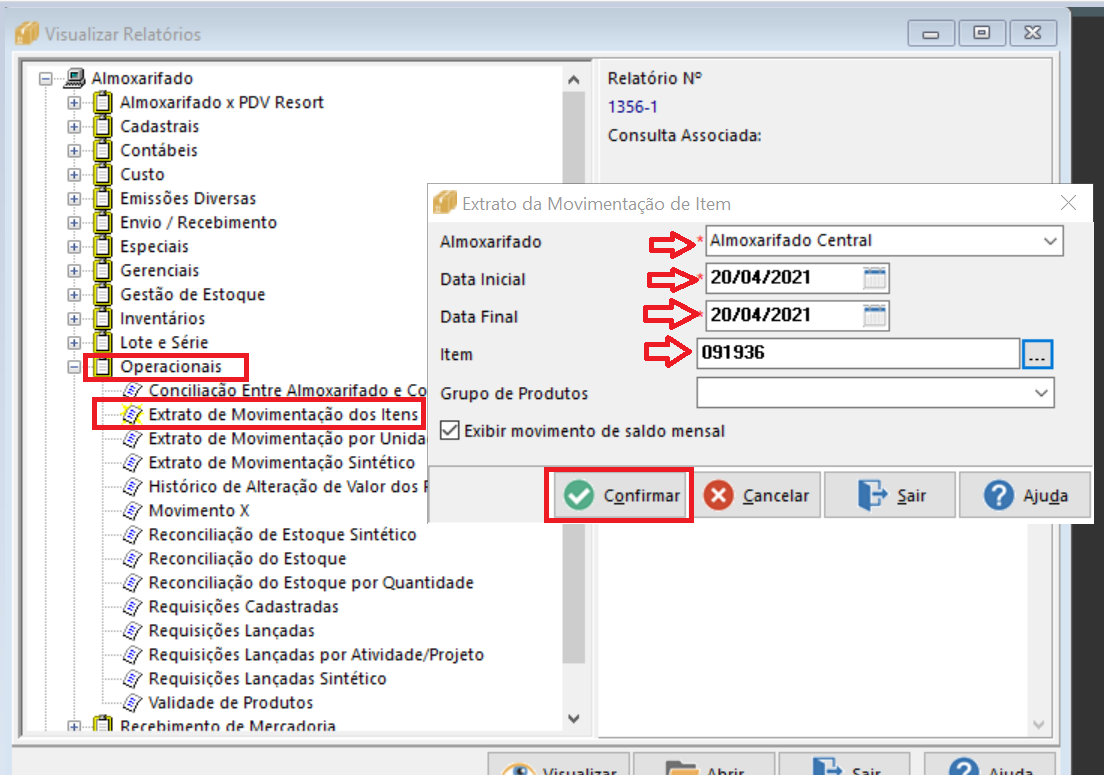Click Sair button in the Extrato dialog

(x=890, y=496)
